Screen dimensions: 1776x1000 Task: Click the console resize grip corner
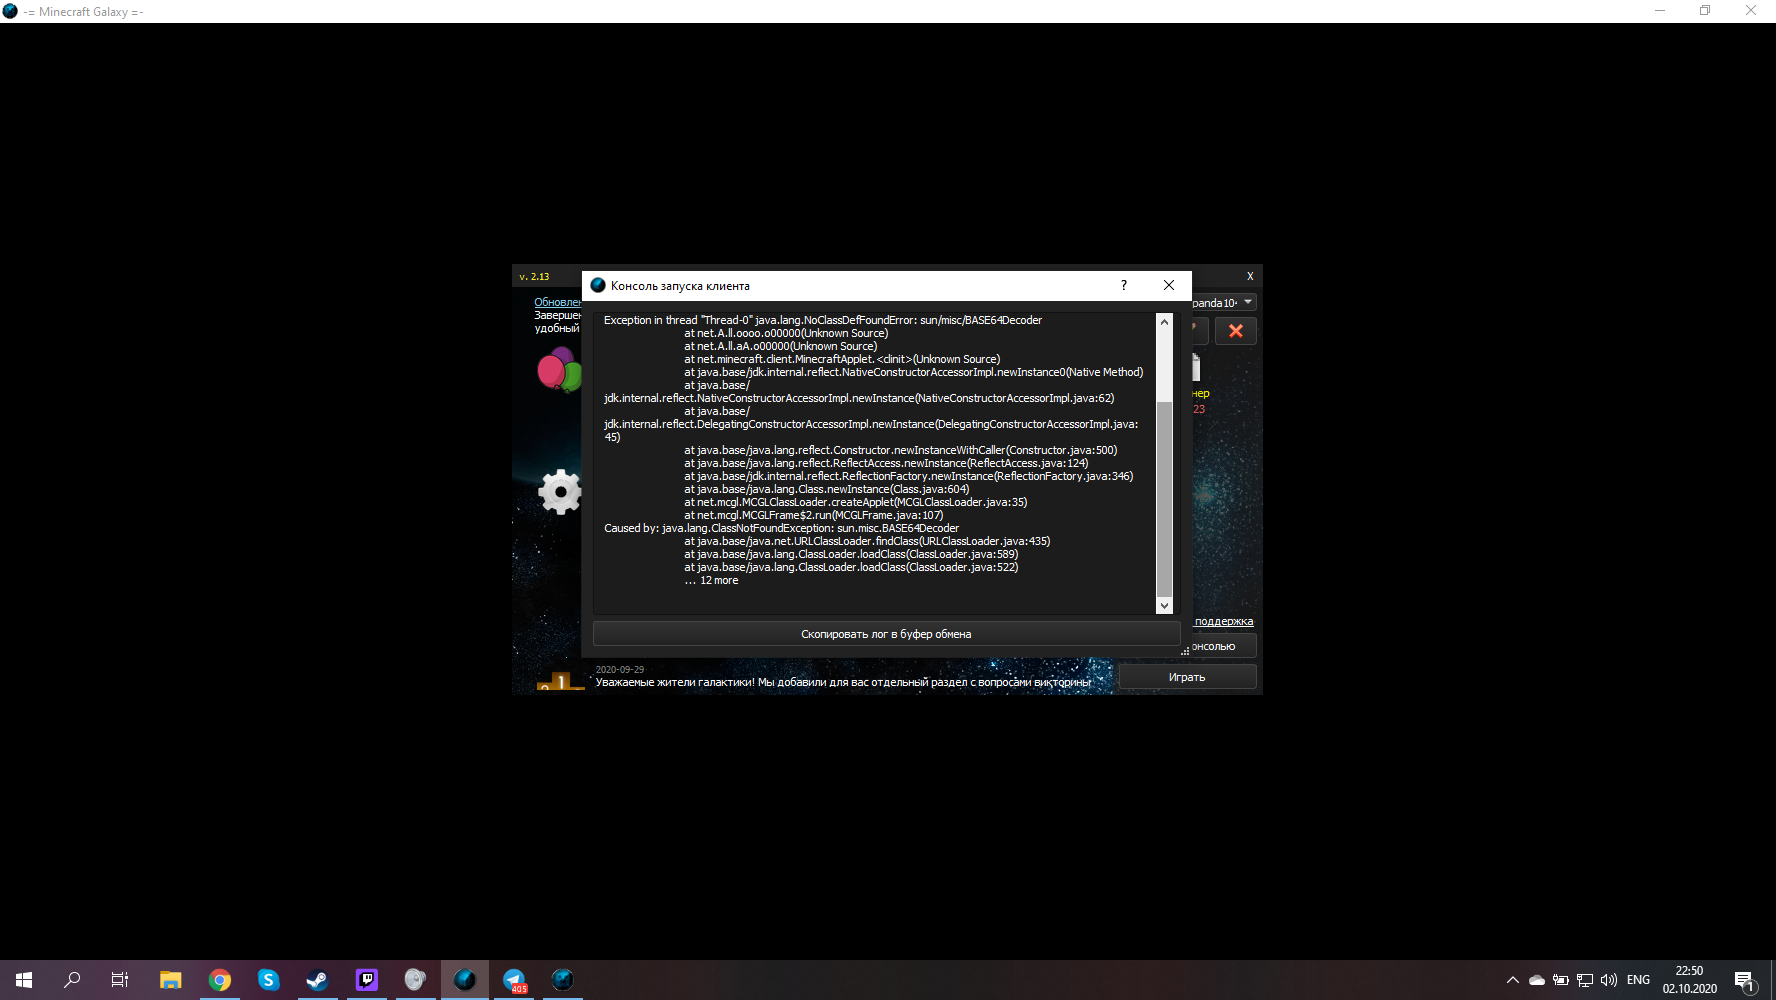coord(1185,651)
